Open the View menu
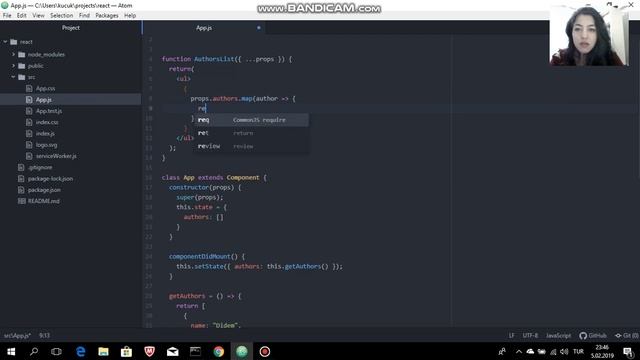The width and height of the screenshot is (640, 360). [38, 16]
